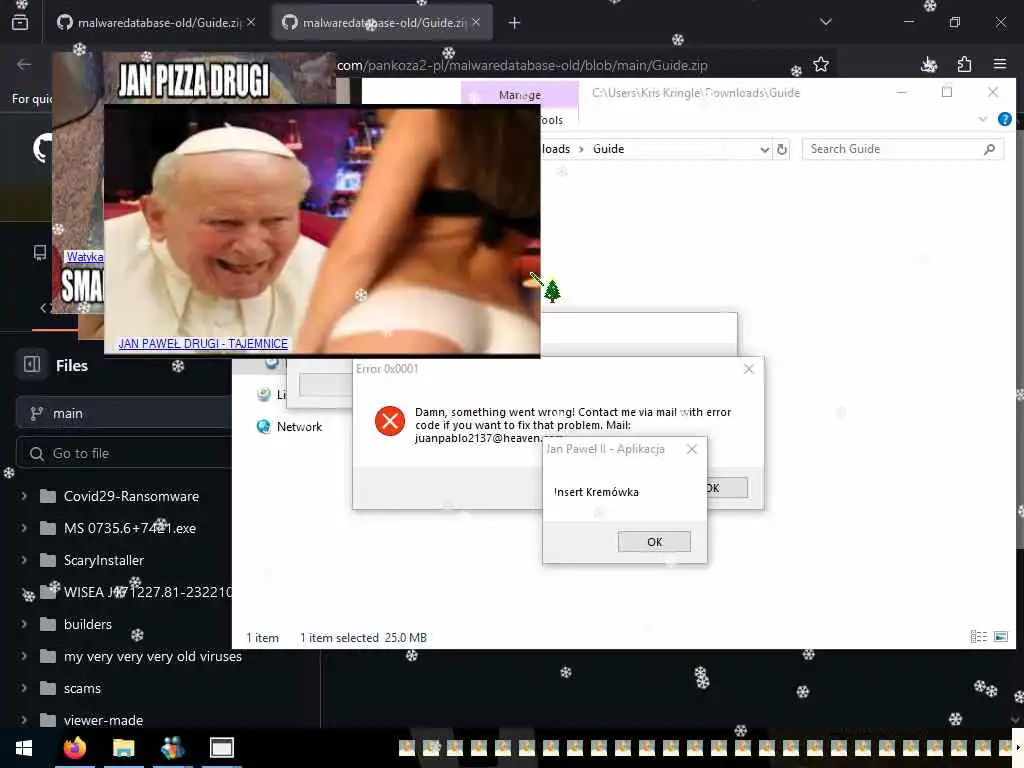Open the Firefox extensions icon
This screenshot has height=768, width=1024.
point(964,64)
